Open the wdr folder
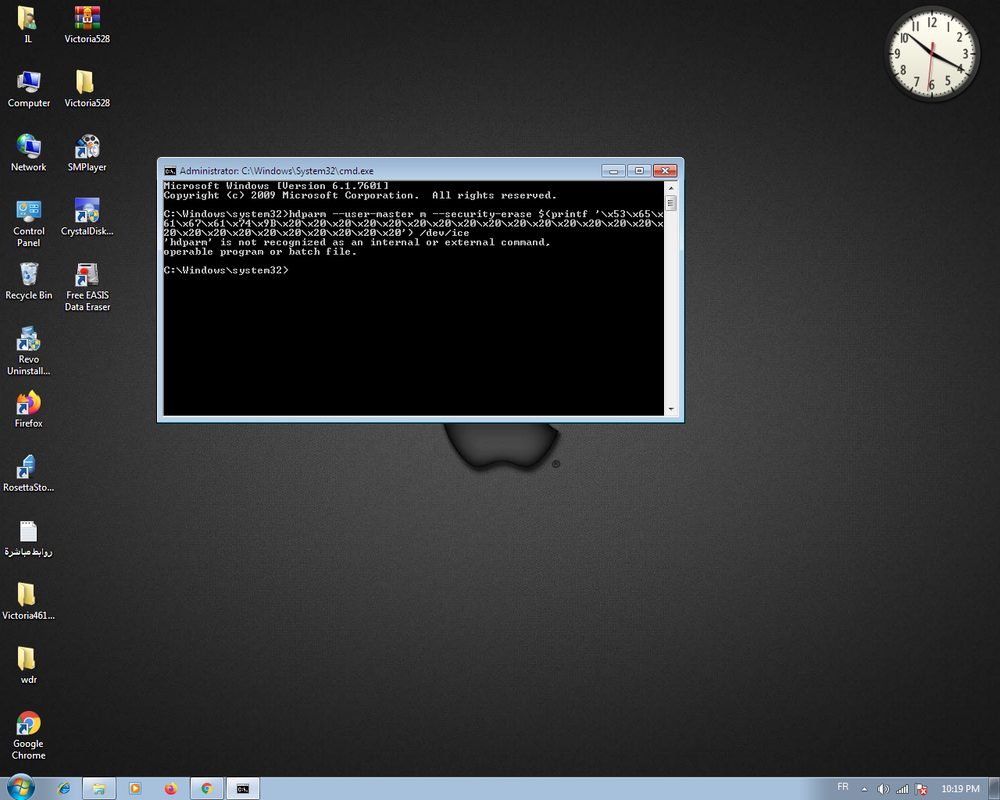This screenshot has height=800, width=1000. (29, 665)
